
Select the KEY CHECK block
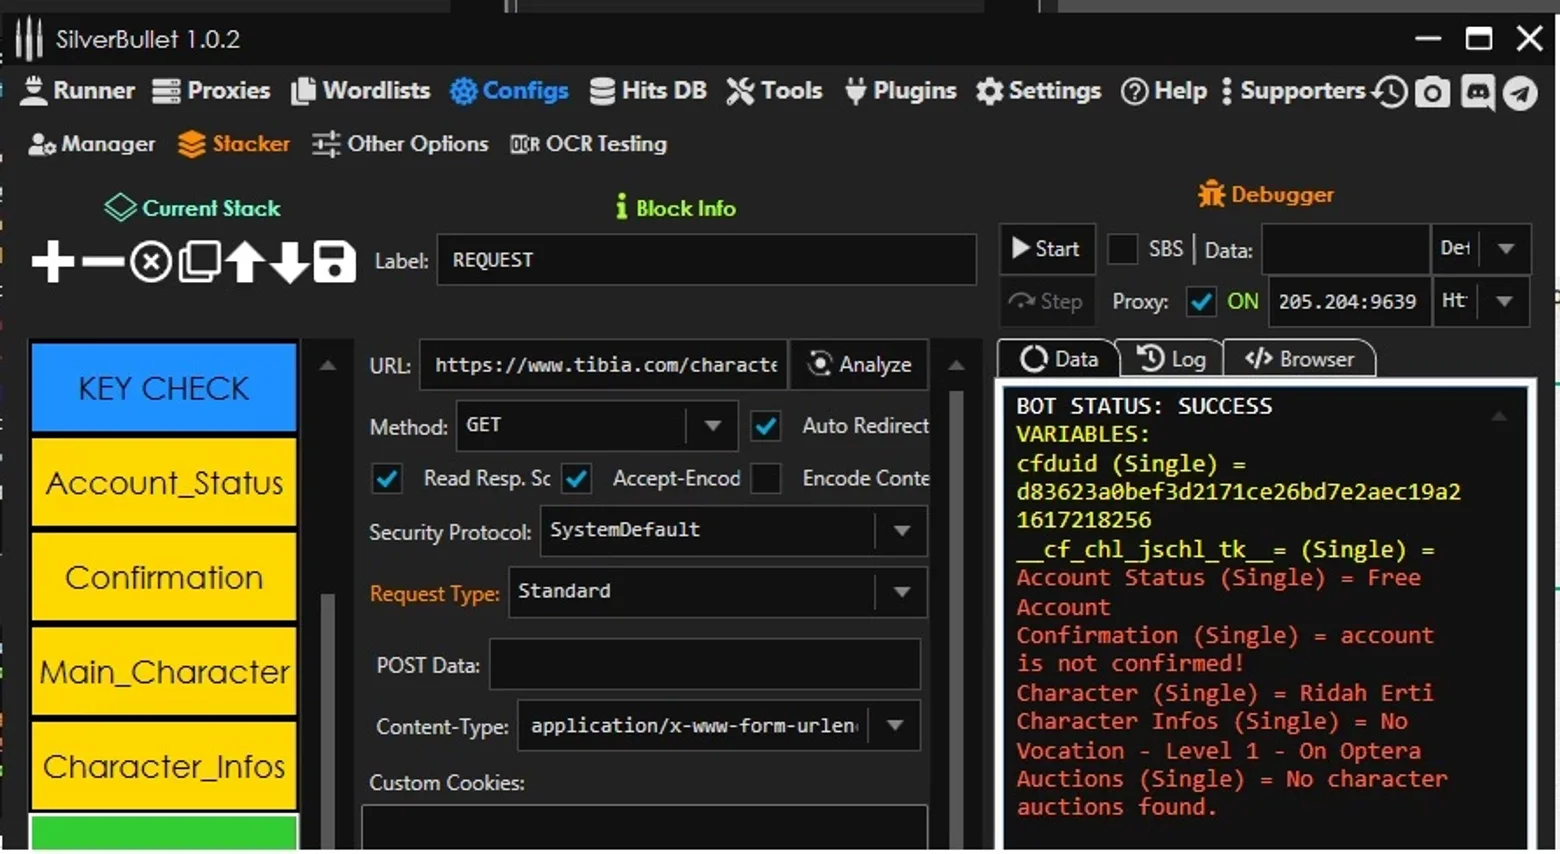click(164, 388)
